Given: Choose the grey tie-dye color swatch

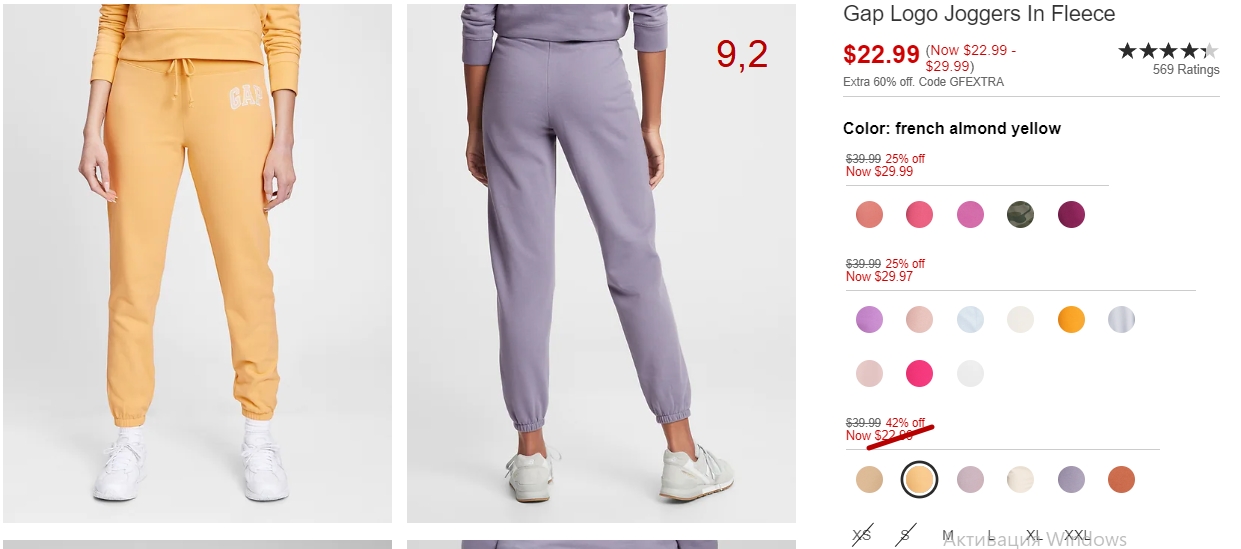Looking at the screenshot, I should tap(1121, 320).
